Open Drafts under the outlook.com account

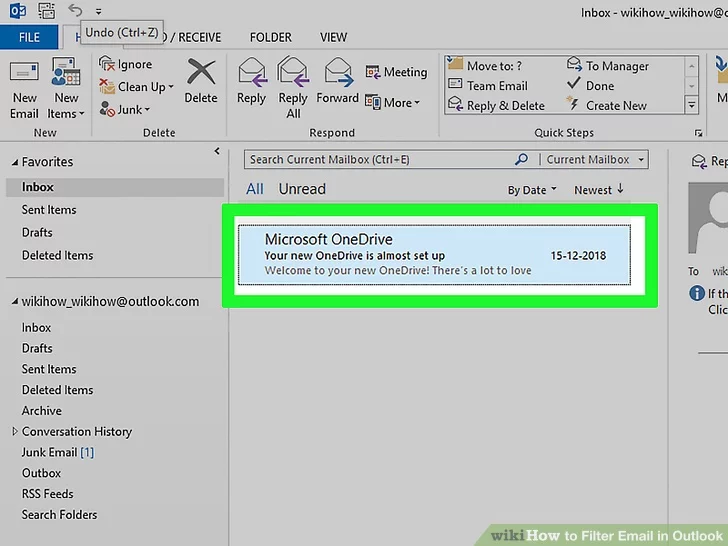[37, 348]
